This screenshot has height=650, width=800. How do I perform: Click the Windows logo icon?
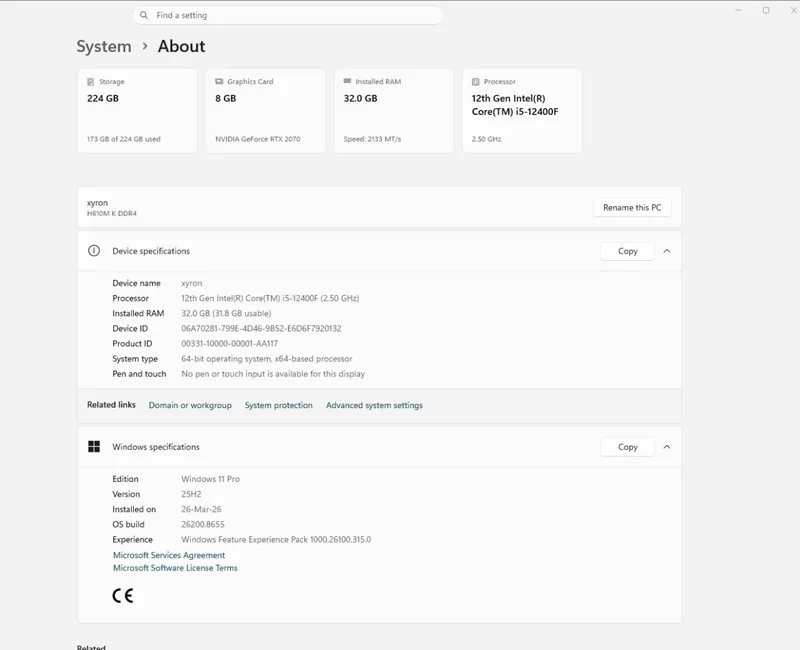[94, 446]
